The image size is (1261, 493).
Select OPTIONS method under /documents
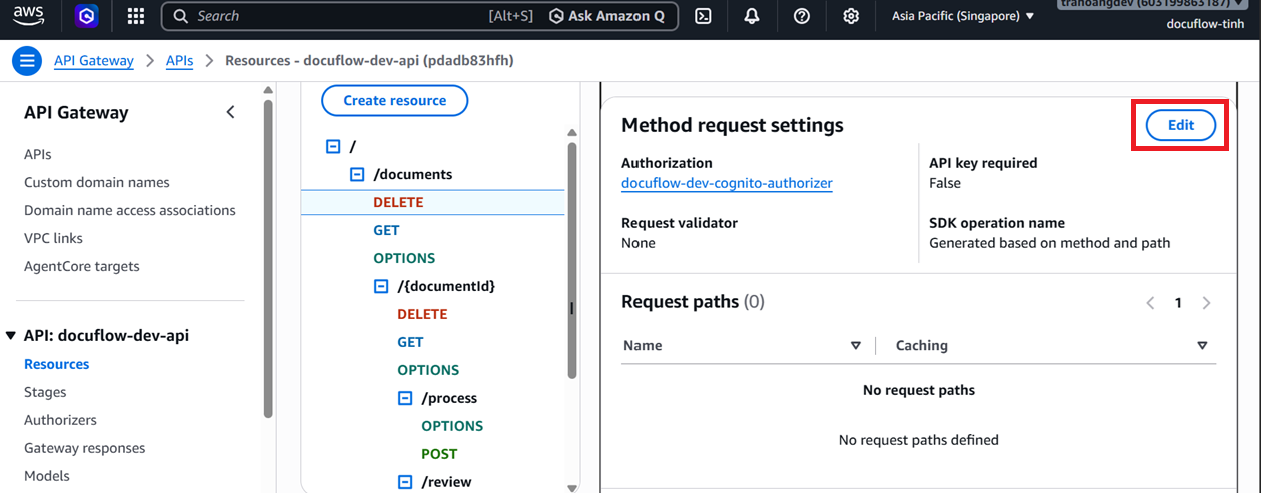pyautogui.click(x=404, y=258)
